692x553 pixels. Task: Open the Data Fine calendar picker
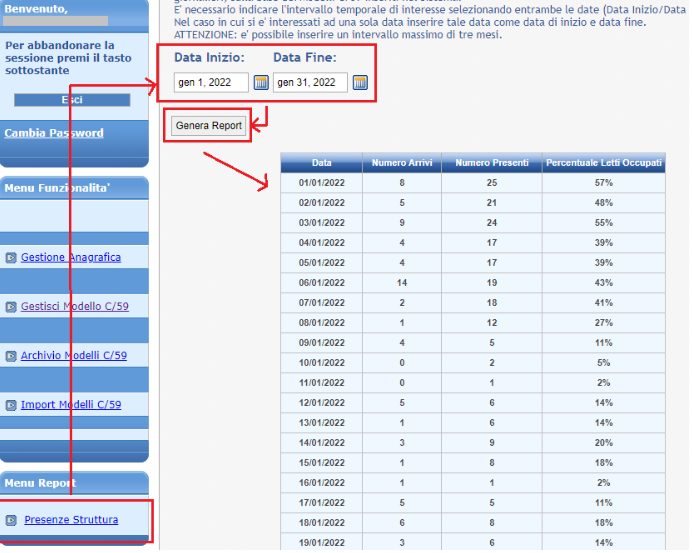(360, 83)
